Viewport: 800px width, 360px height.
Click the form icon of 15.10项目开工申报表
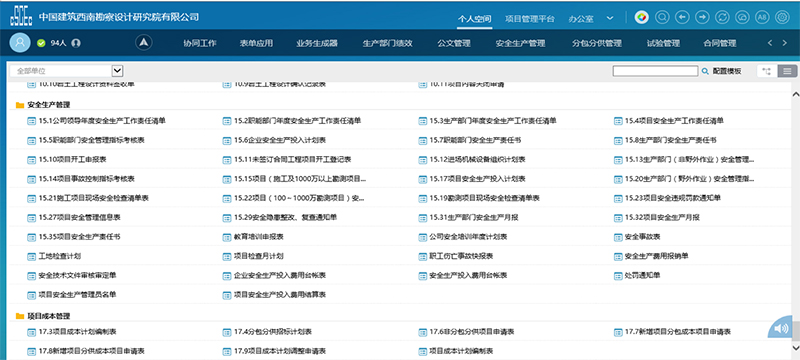point(31,160)
